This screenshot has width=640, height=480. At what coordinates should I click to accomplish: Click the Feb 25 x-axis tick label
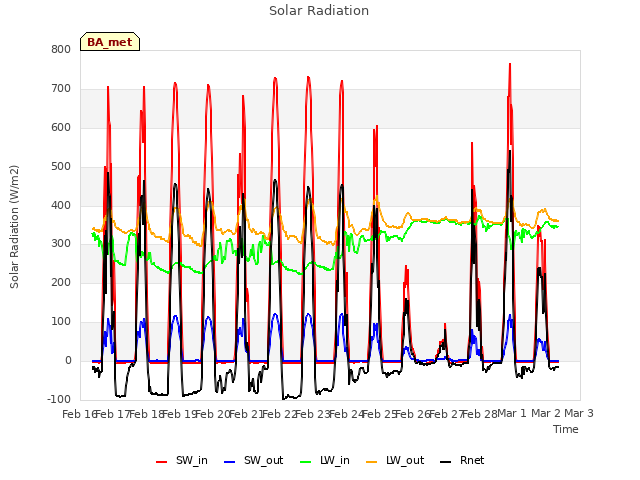(x=380, y=414)
